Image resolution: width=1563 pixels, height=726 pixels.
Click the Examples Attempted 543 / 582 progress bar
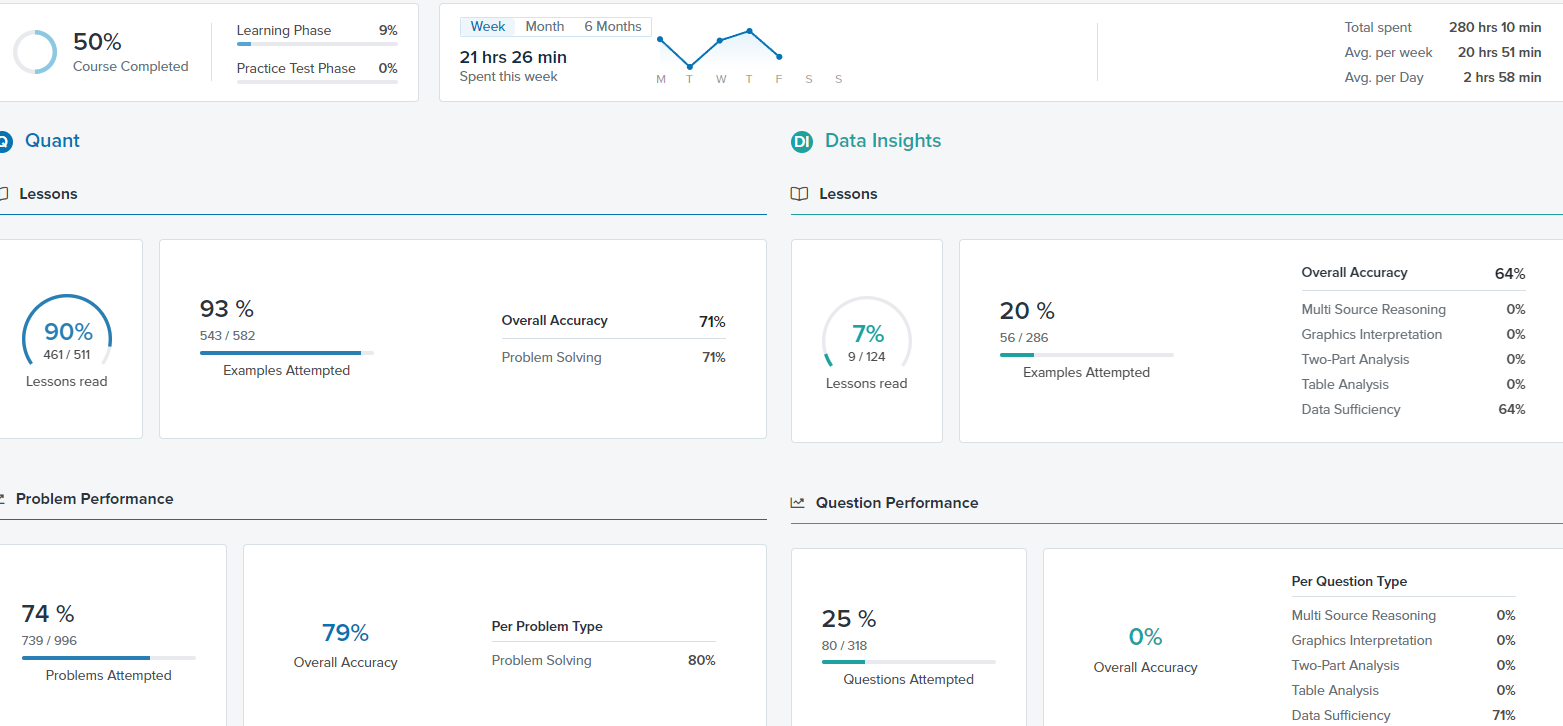click(287, 353)
